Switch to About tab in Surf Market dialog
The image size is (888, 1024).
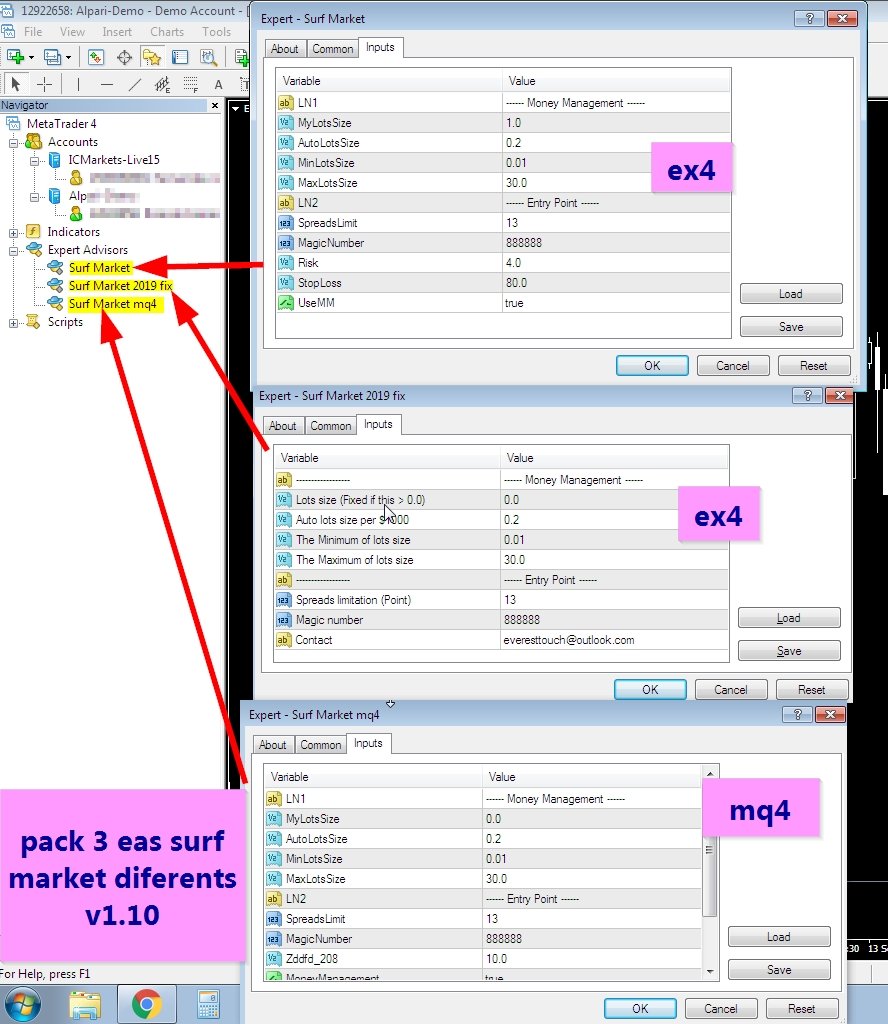click(285, 49)
